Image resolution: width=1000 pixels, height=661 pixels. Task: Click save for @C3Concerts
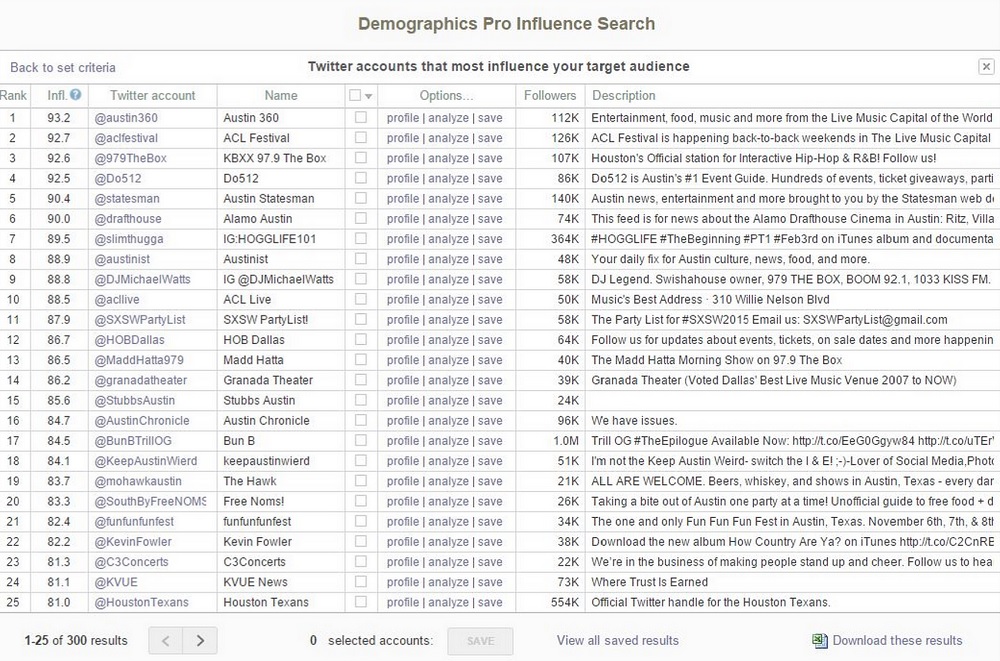[x=490, y=562]
